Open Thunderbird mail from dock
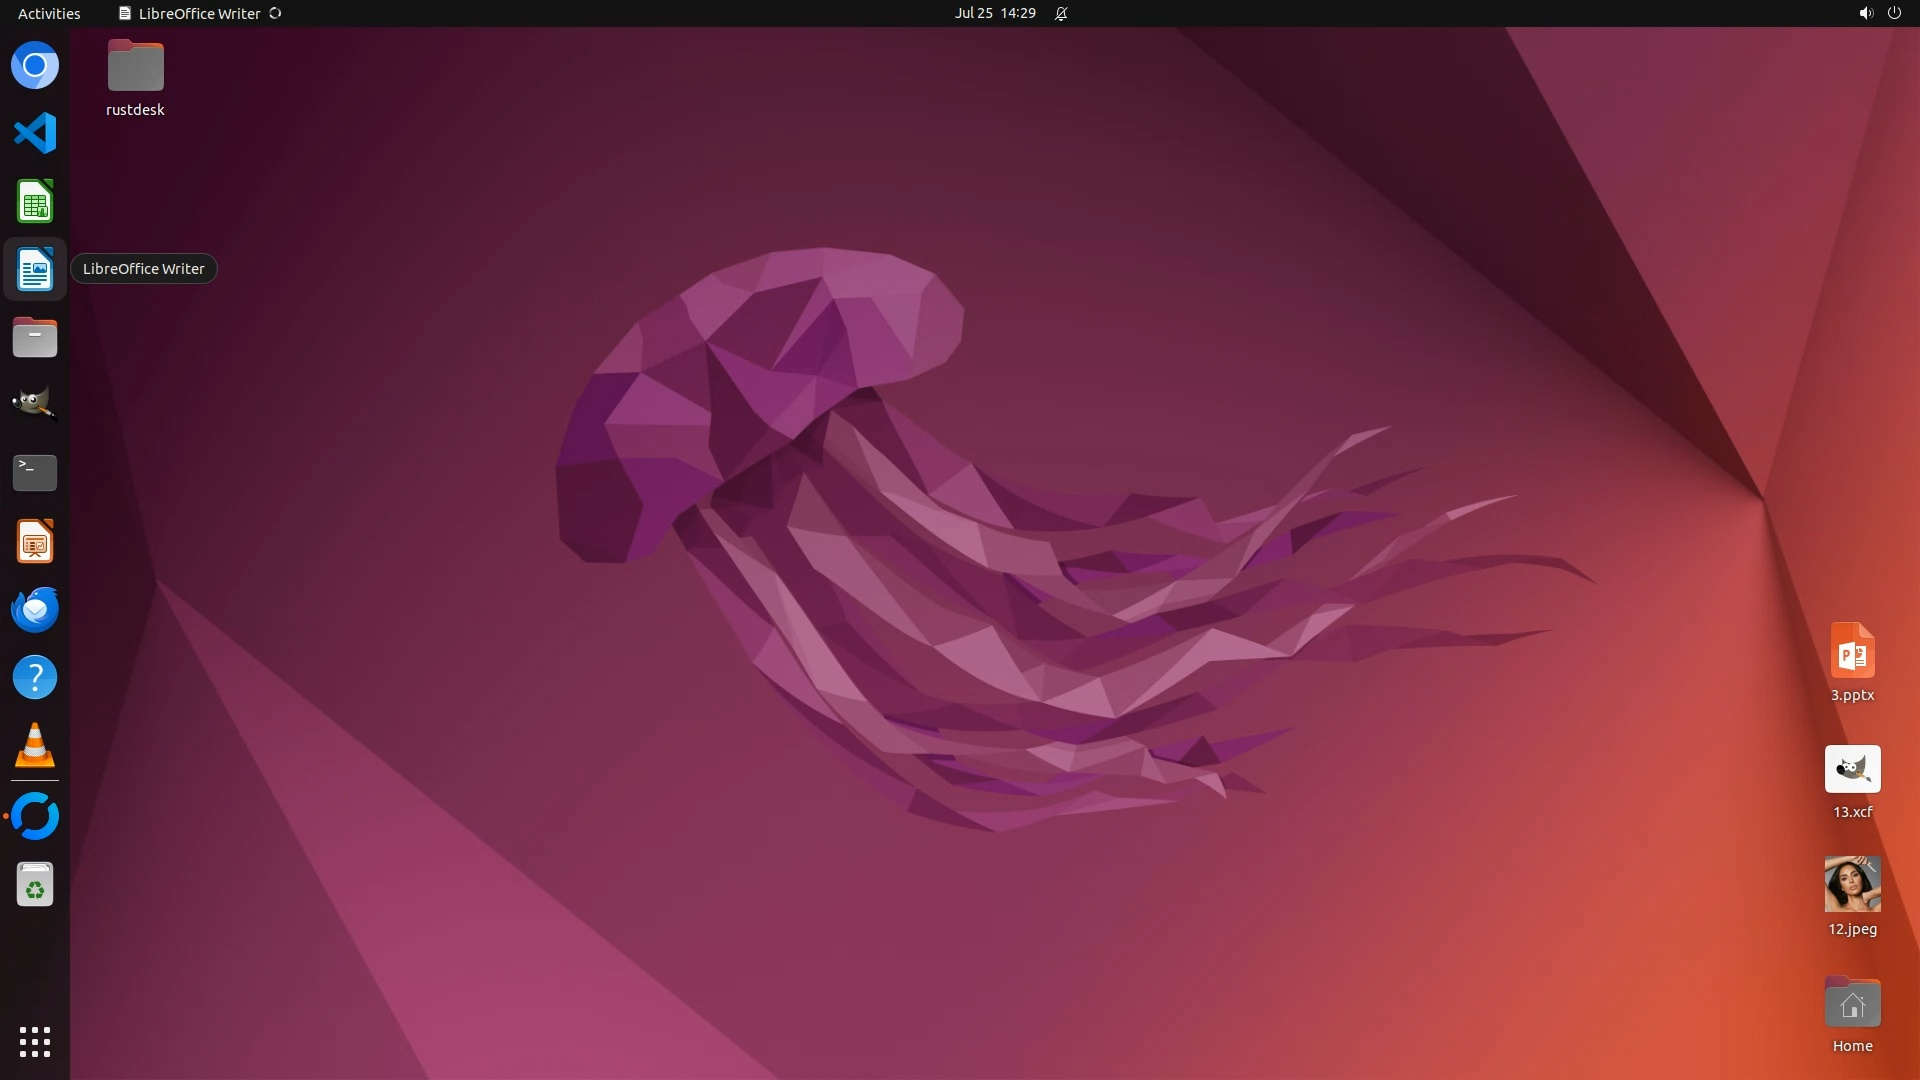The image size is (1920, 1080). [x=35, y=610]
